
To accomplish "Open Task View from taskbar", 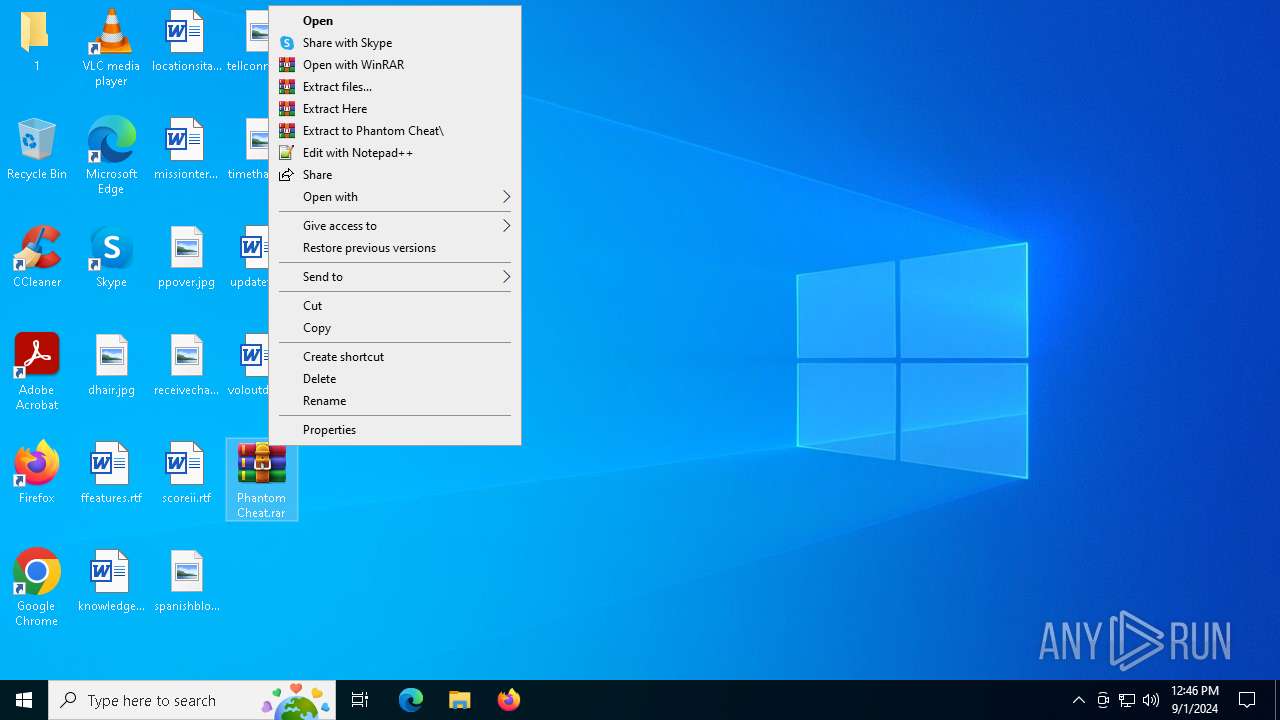I will click(360, 700).
